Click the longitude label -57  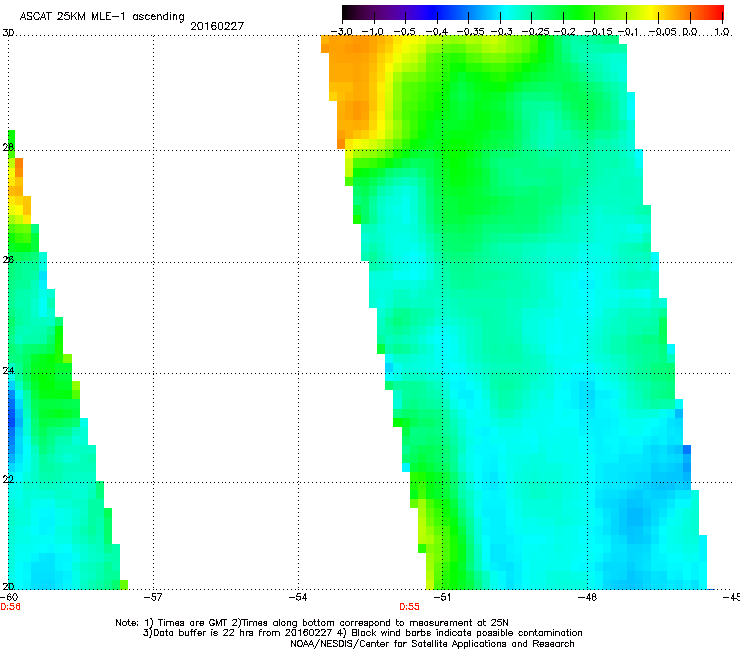(x=153, y=597)
